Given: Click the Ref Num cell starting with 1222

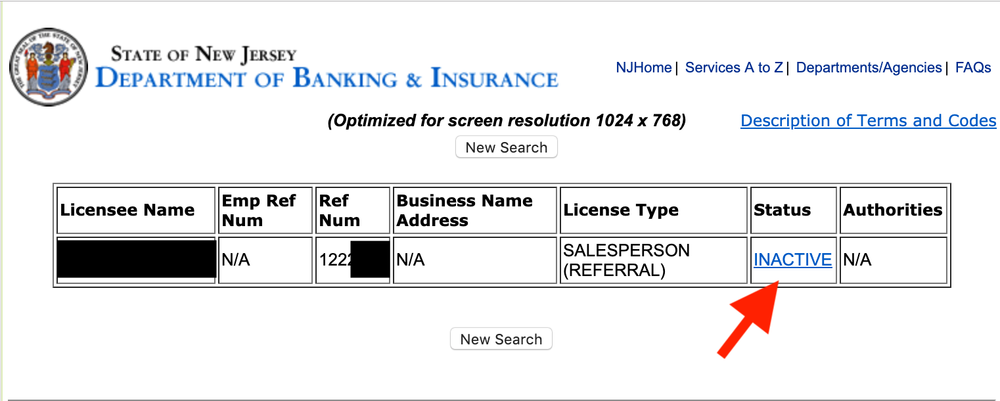Looking at the screenshot, I should [x=334, y=260].
